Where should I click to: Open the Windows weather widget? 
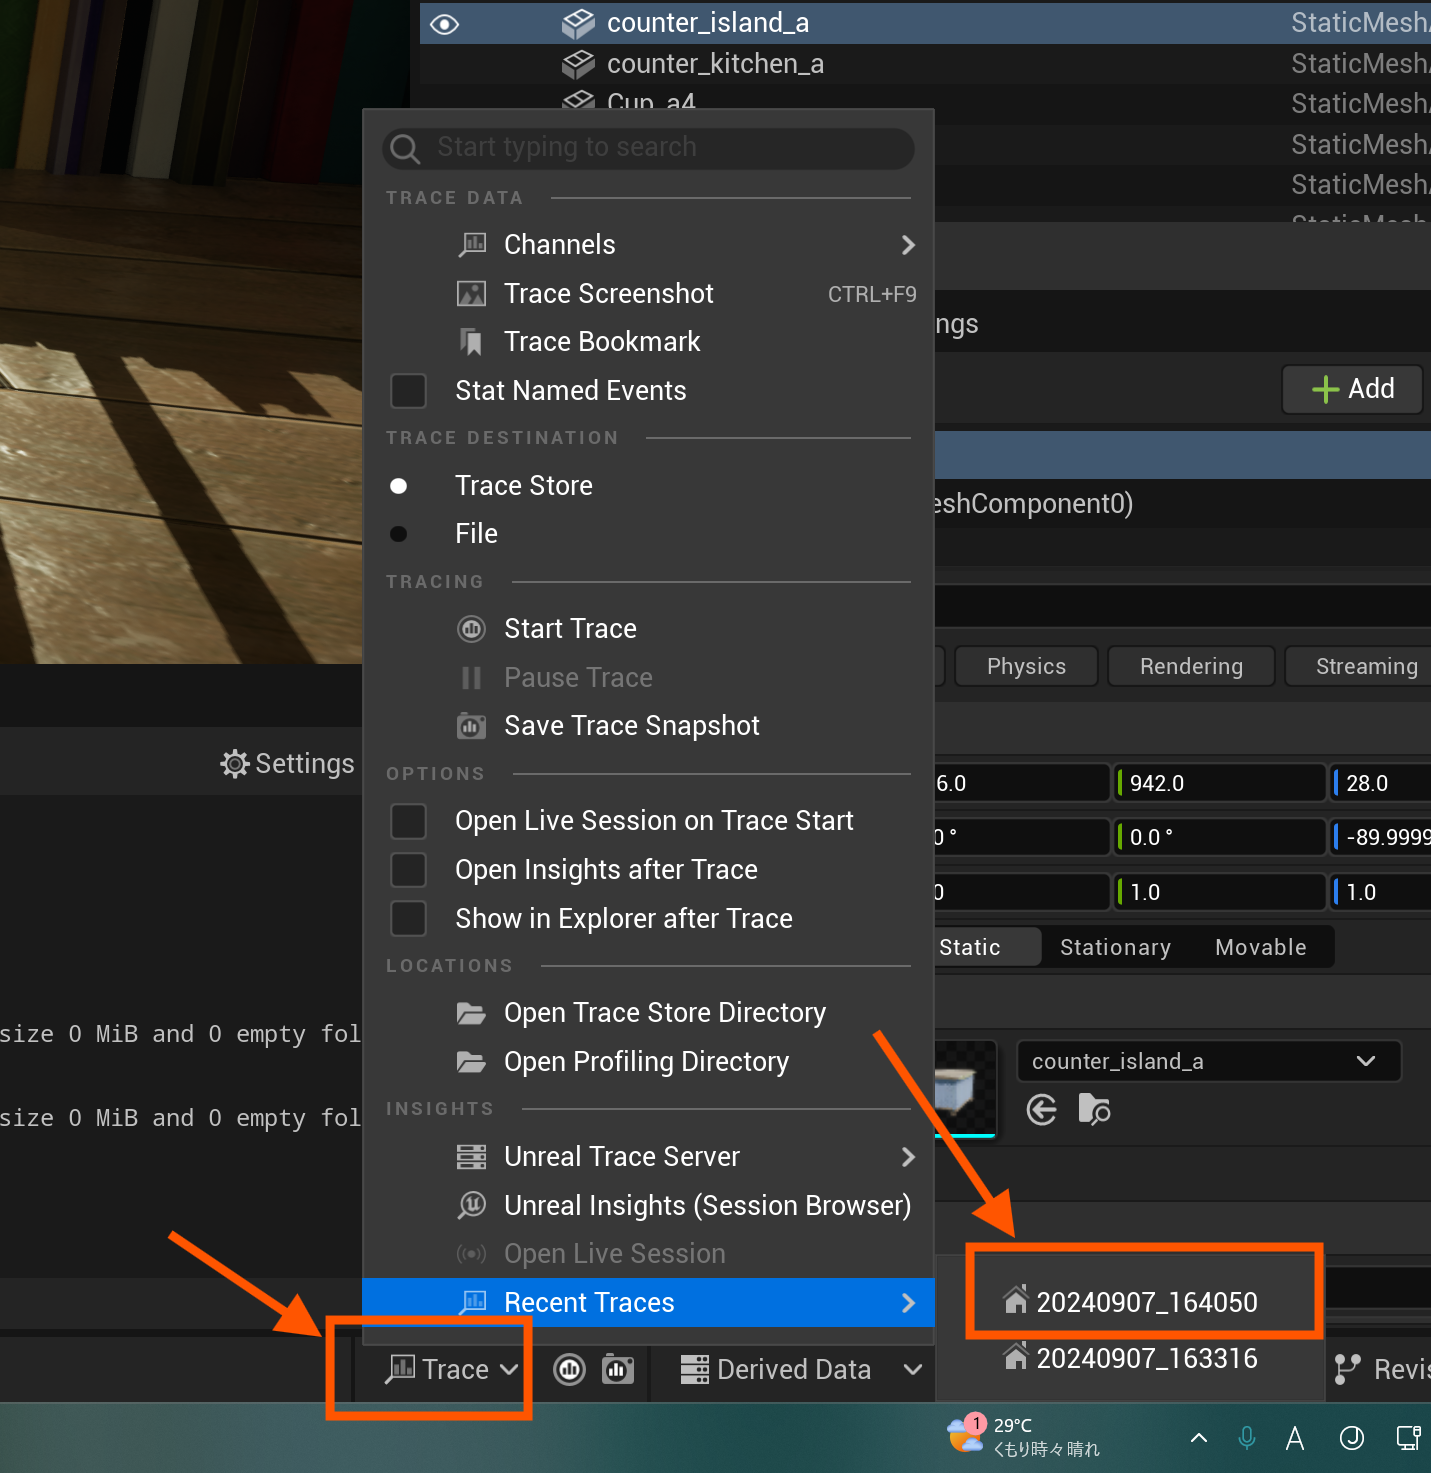1024,1437
